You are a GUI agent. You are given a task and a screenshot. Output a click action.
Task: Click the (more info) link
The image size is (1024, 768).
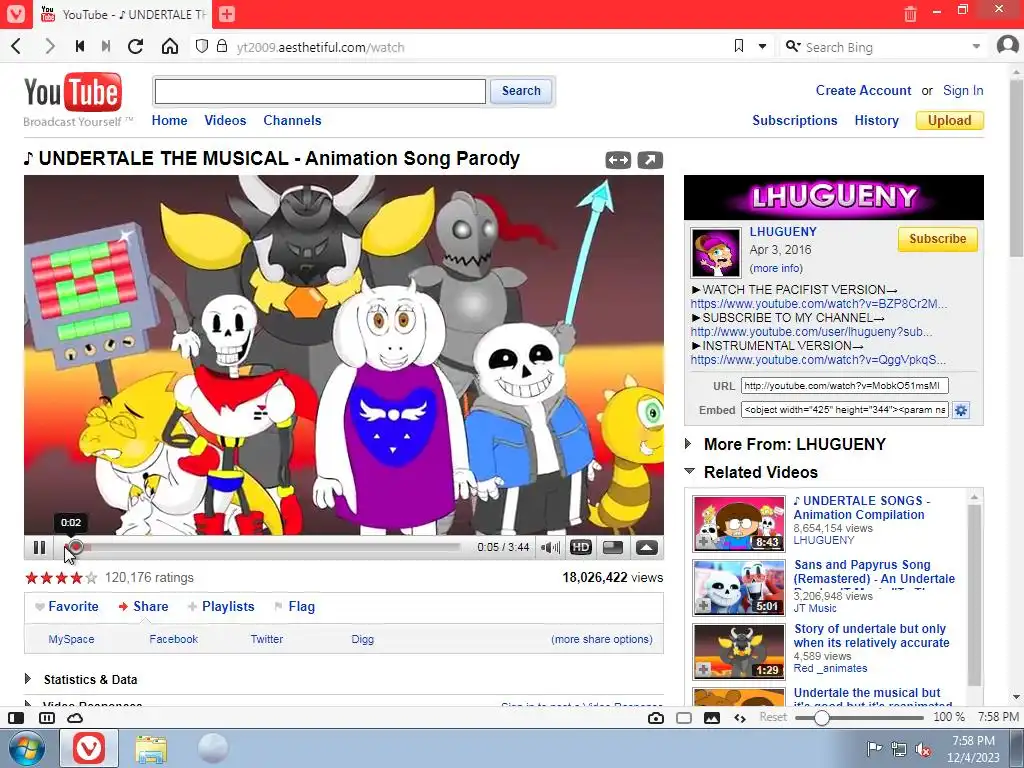[x=776, y=268]
